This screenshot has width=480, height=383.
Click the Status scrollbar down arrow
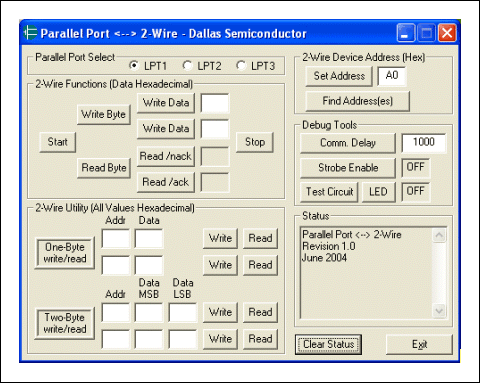click(x=439, y=311)
